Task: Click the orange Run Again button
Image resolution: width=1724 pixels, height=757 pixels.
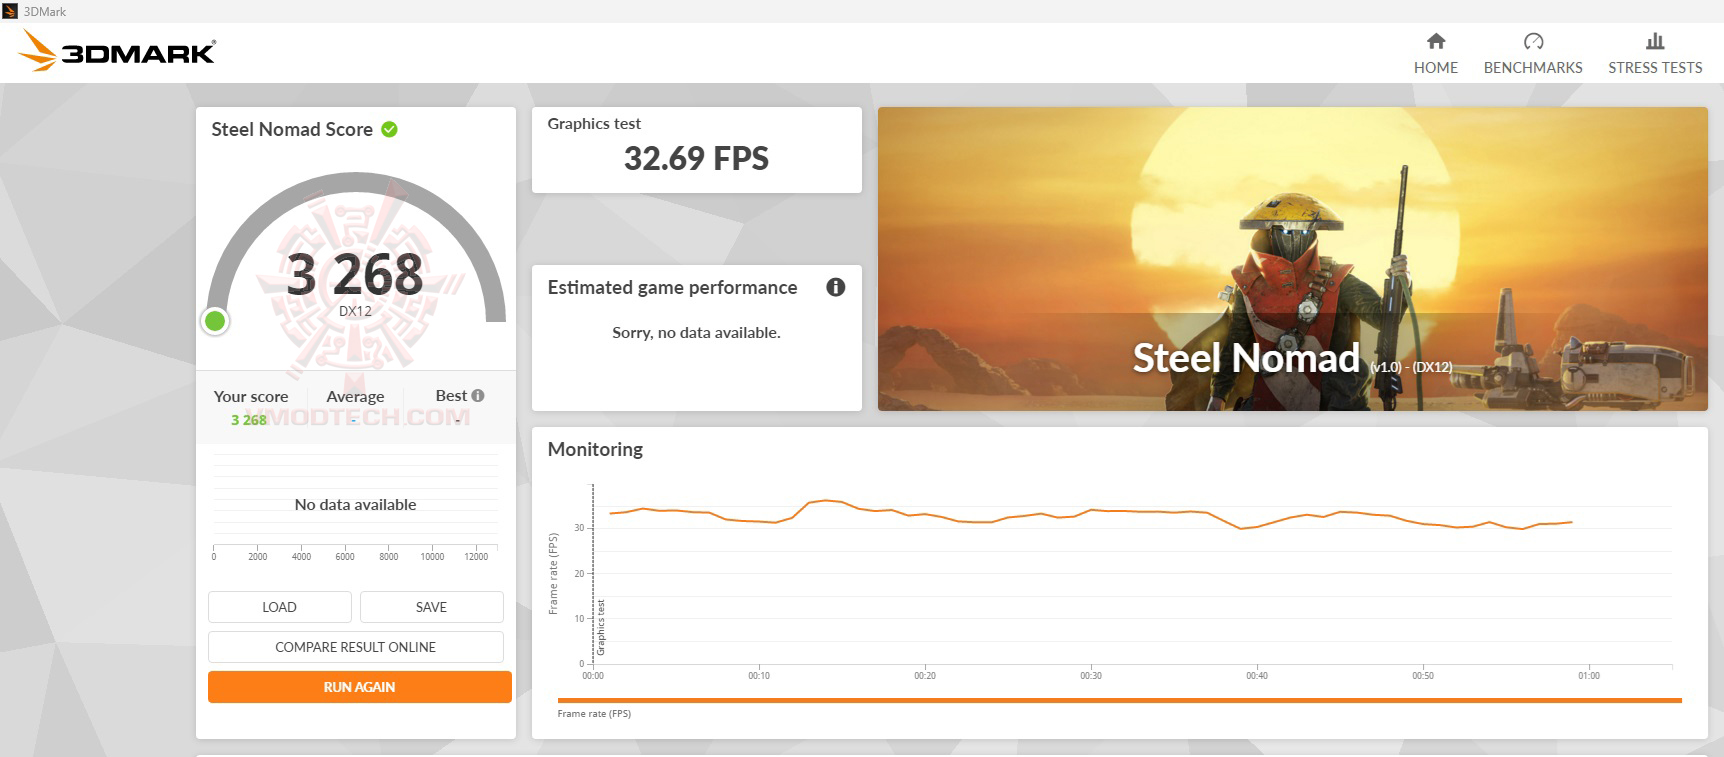Action: click(x=360, y=687)
